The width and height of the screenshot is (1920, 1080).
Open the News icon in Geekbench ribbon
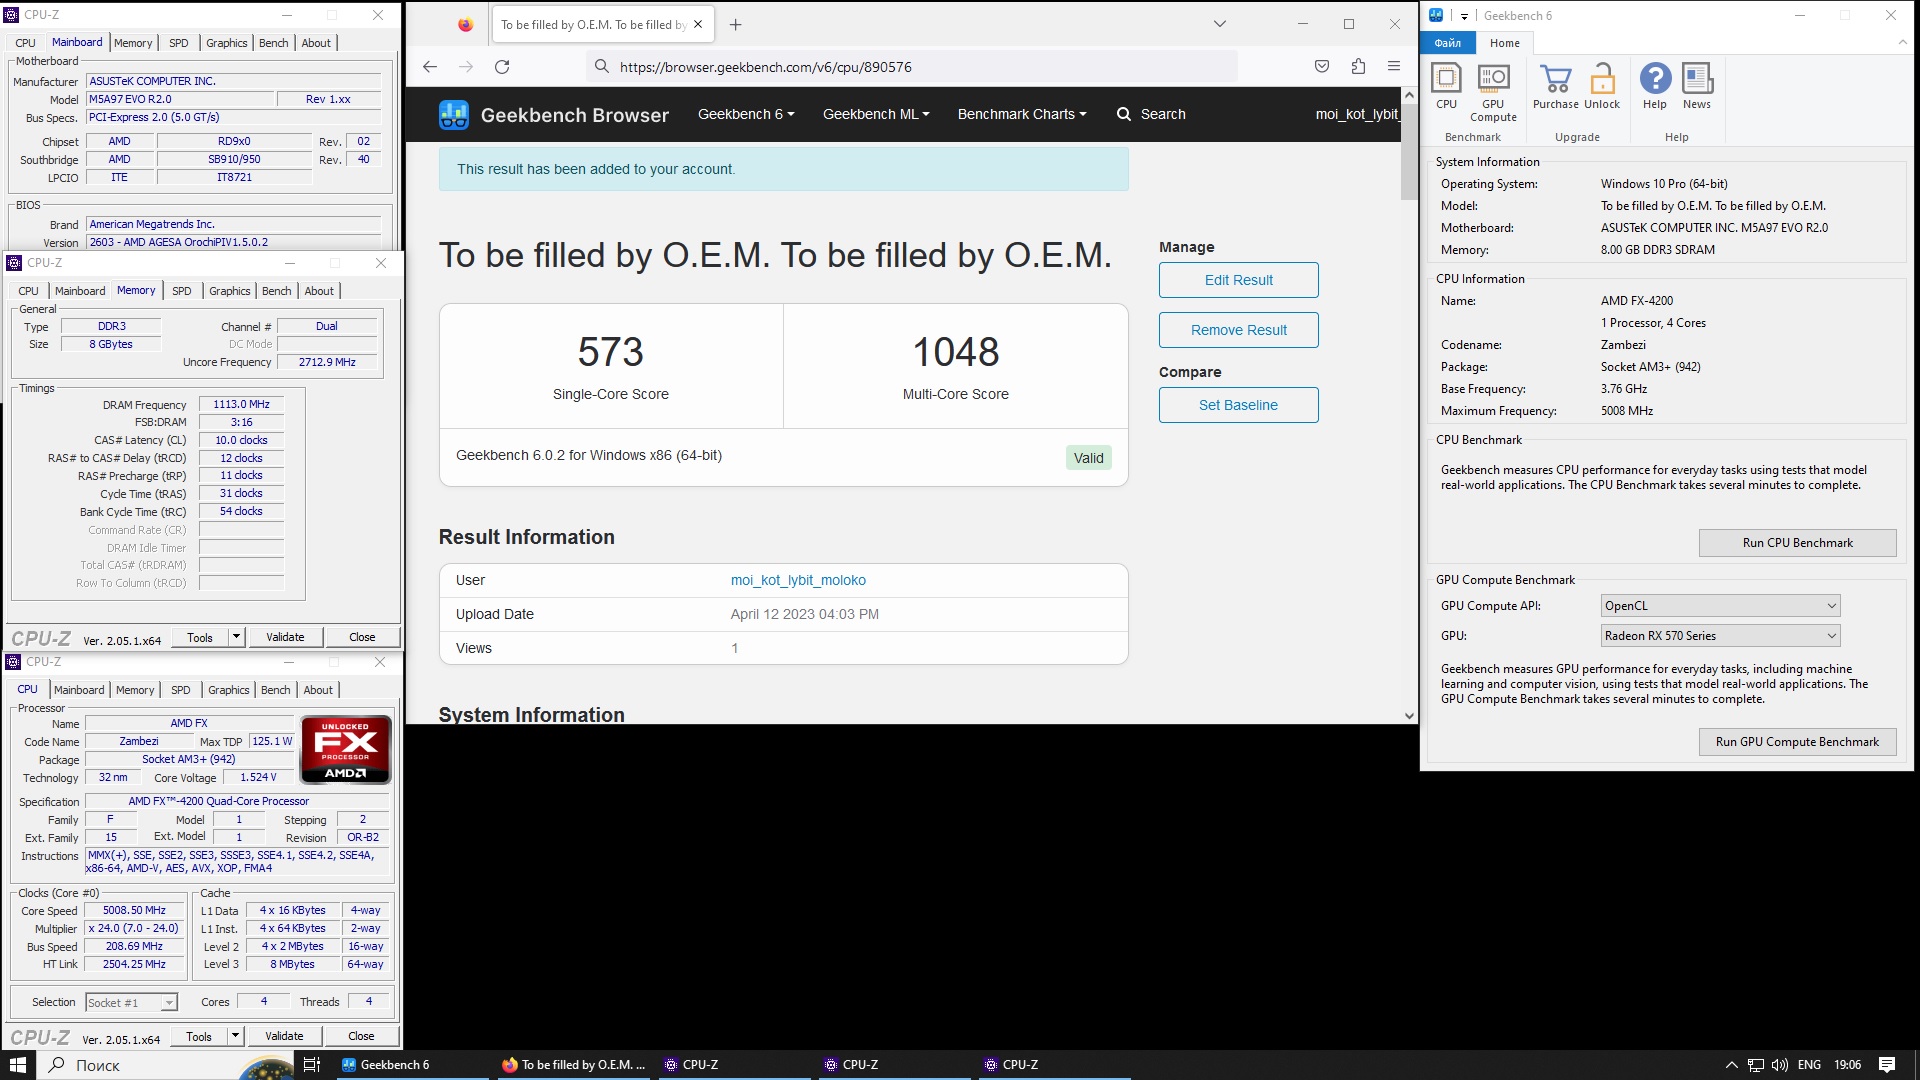1697,86
